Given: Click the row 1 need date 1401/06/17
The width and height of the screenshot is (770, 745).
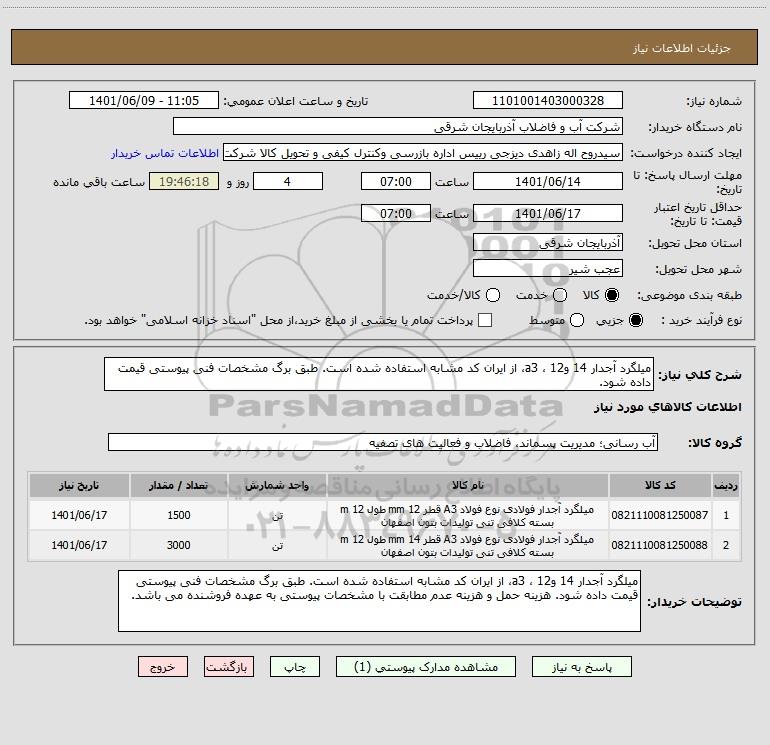Looking at the screenshot, I should tap(79, 515).
